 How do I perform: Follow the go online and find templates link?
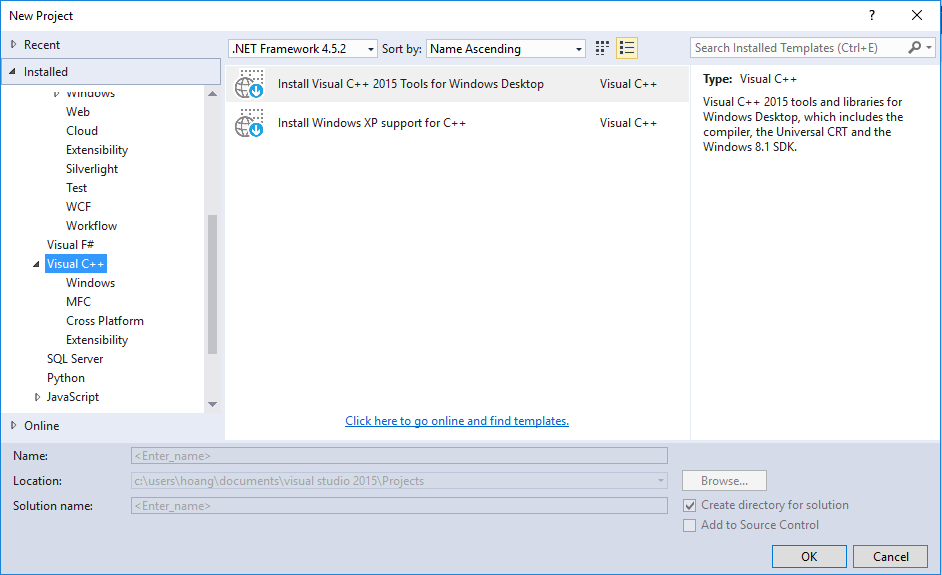point(457,421)
